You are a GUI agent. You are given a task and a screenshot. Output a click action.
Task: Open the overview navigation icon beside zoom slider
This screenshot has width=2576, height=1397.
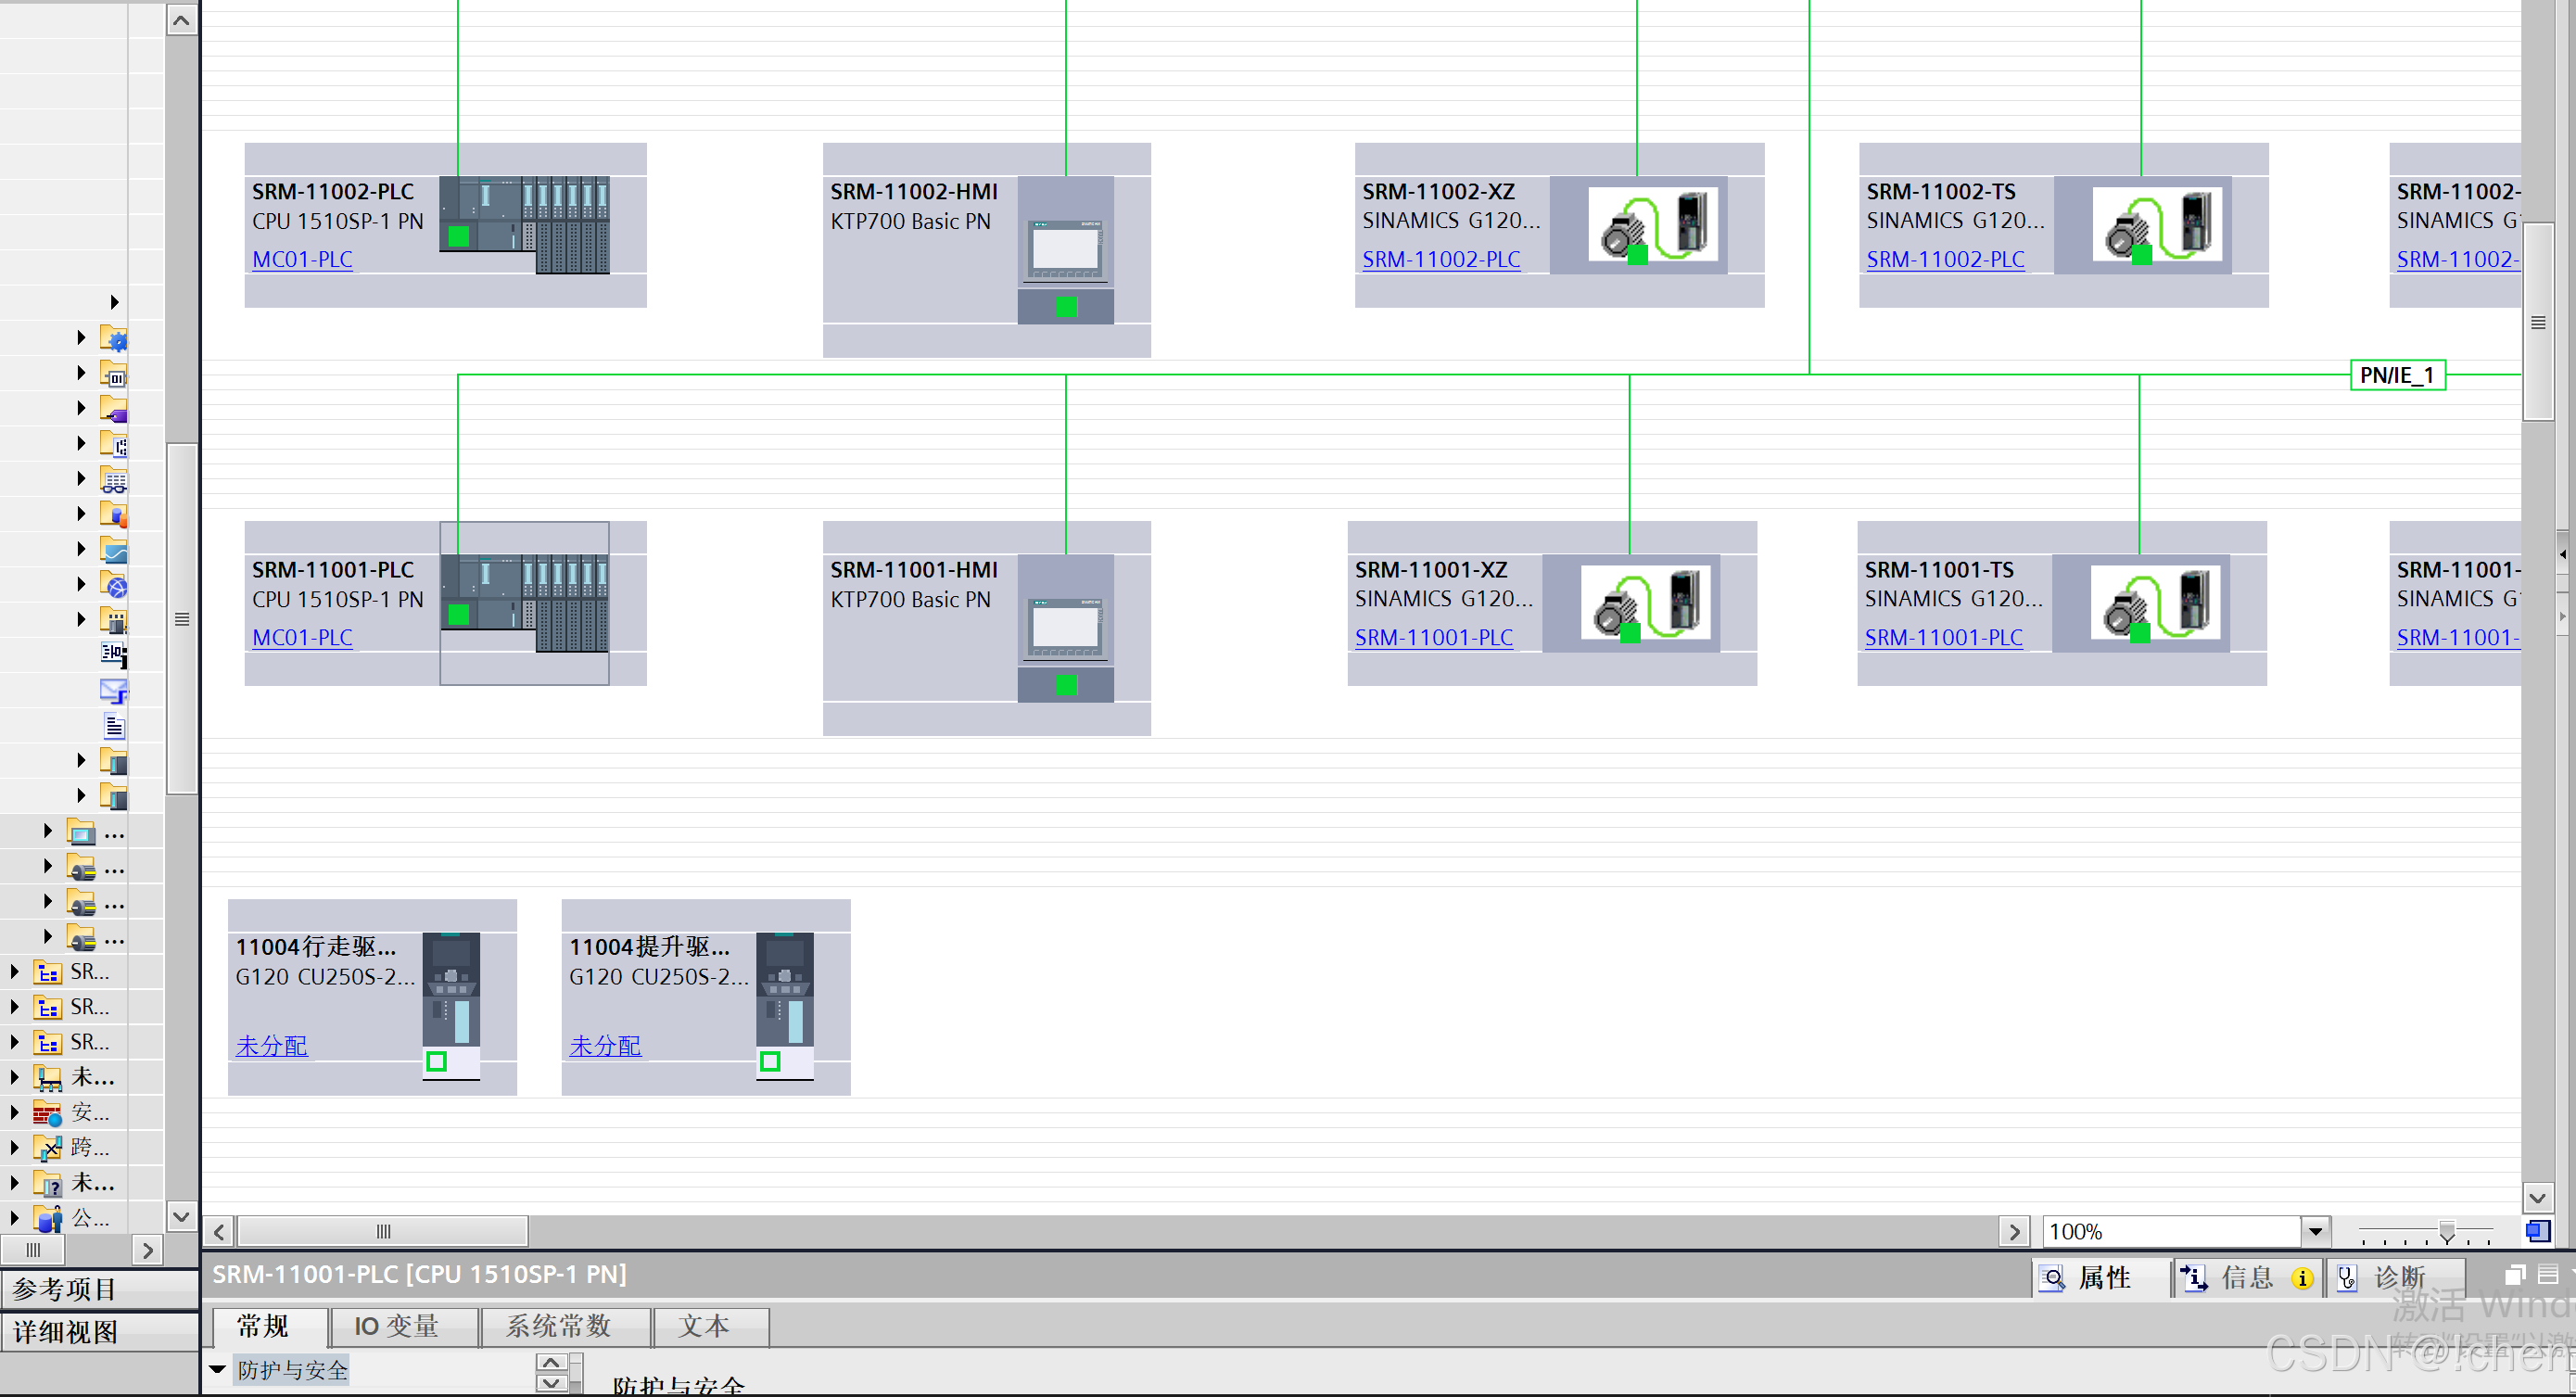[2537, 1231]
